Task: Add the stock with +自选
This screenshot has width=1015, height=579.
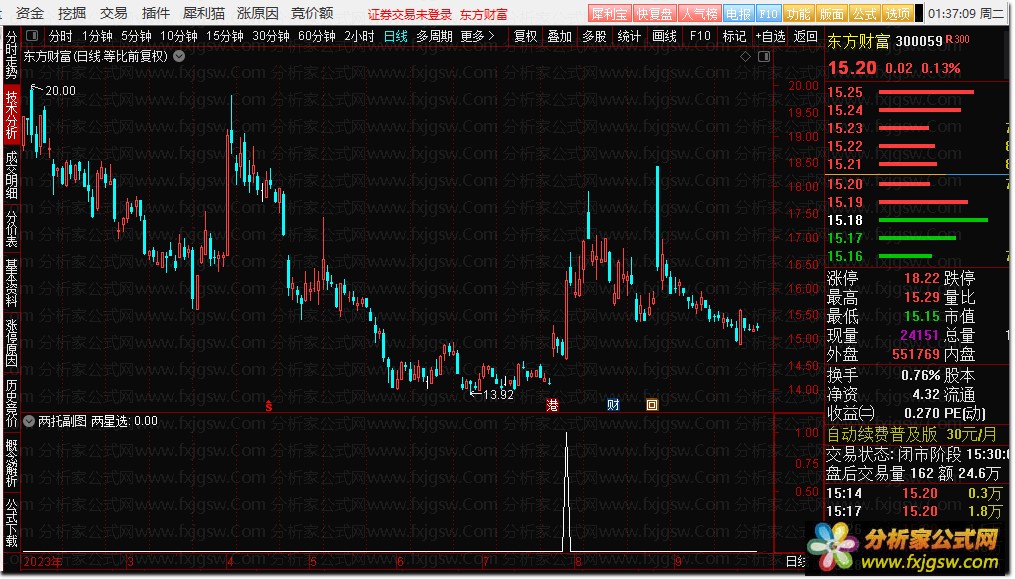Action: [x=770, y=36]
